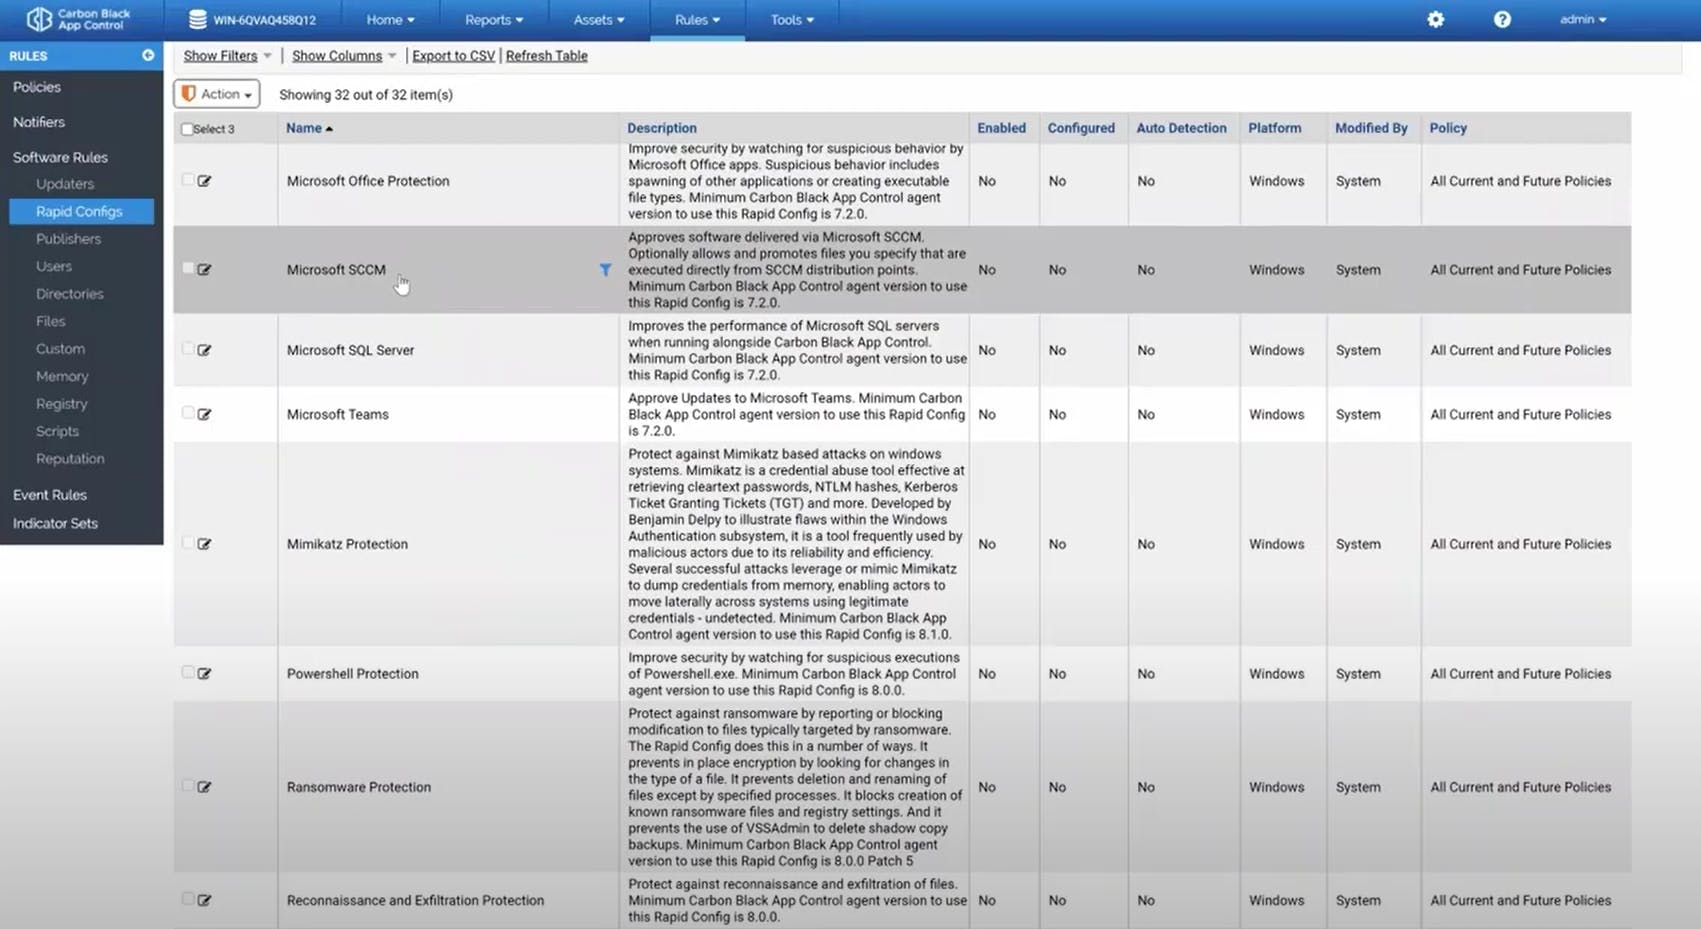Sort the table by the Name column header

[303, 128]
